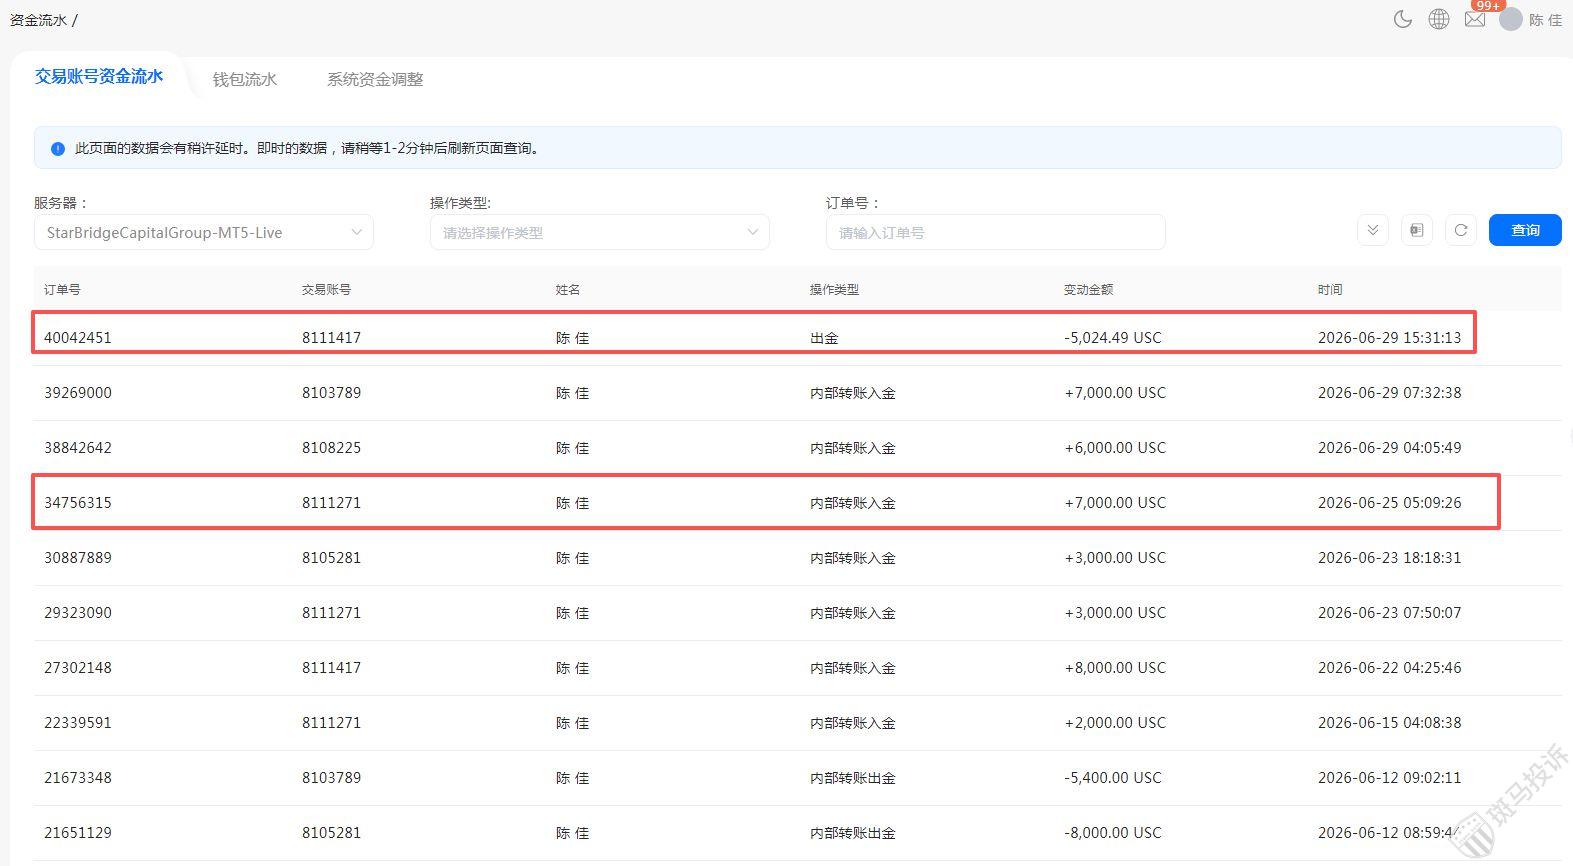The height and width of the screenshot is (866, 1573).
Task: Open the language globe icon
Action: pyautogui.click(x=1439, y=19)
